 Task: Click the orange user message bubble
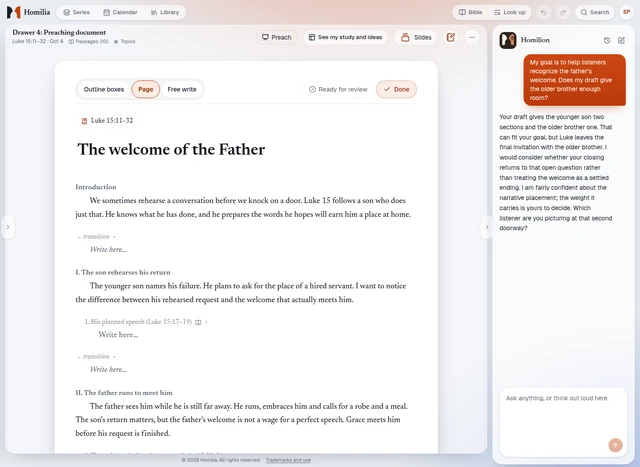coord(574,80)
